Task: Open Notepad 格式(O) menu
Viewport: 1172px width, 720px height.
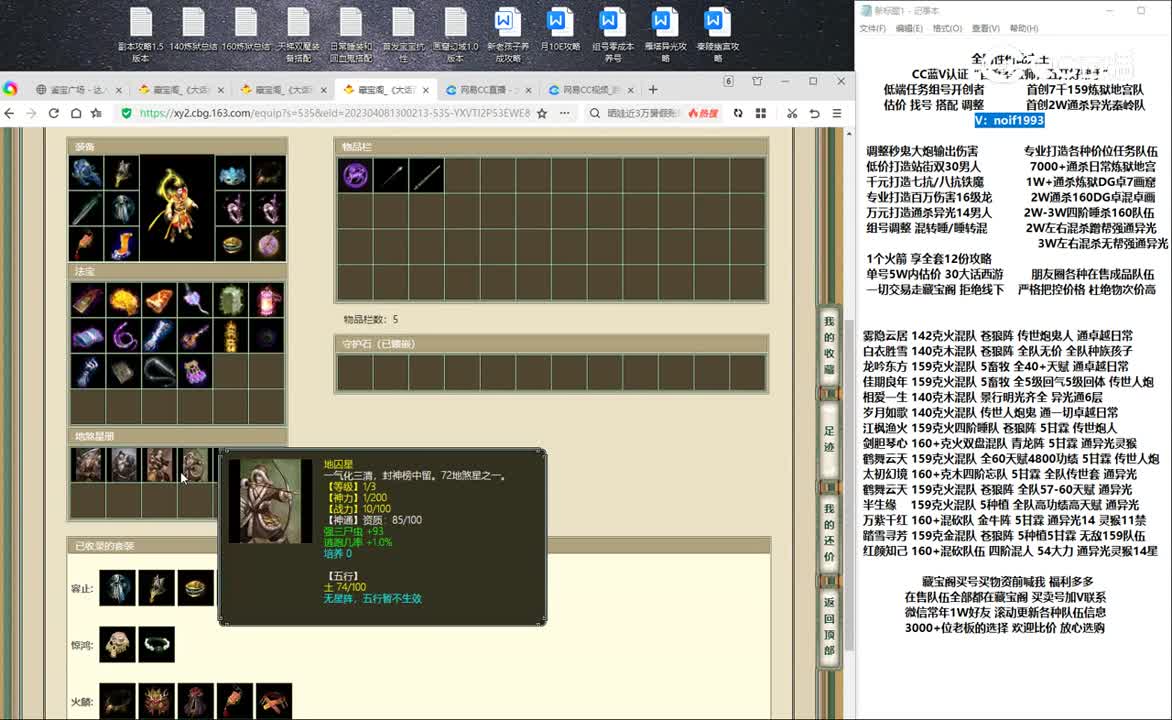Action: 947,28
